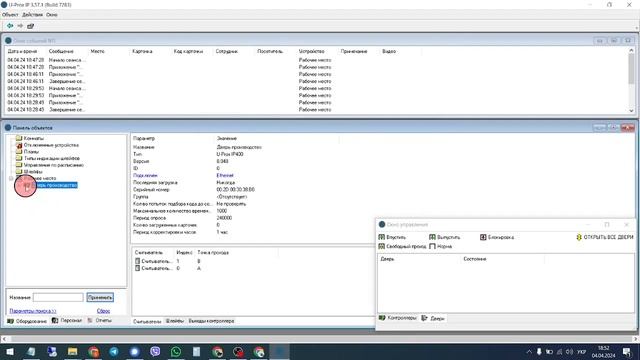Click events list scrollbar up arrow
The image size is (640, 360).
[x=631, y=50]
